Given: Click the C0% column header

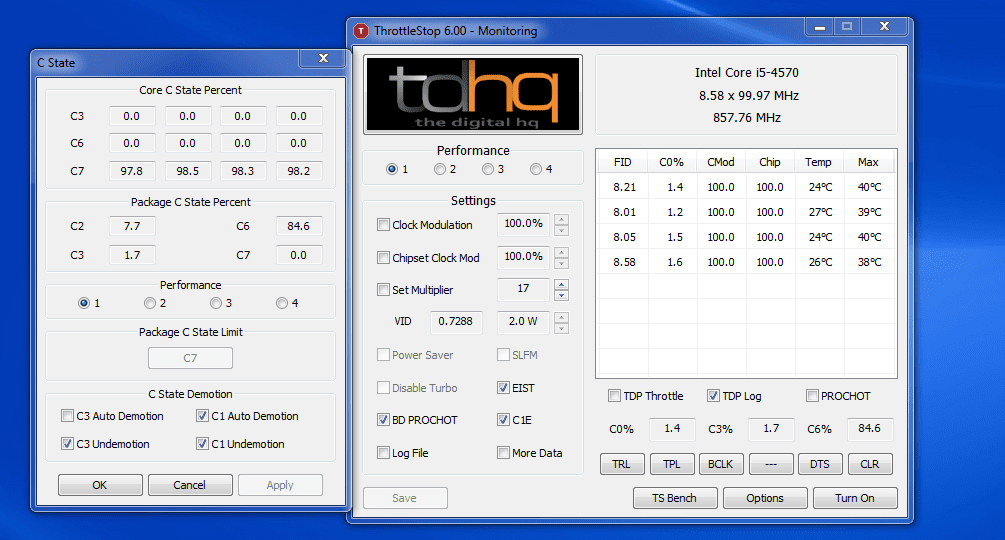Looking at the screenshot, I should tap(672, 162).
